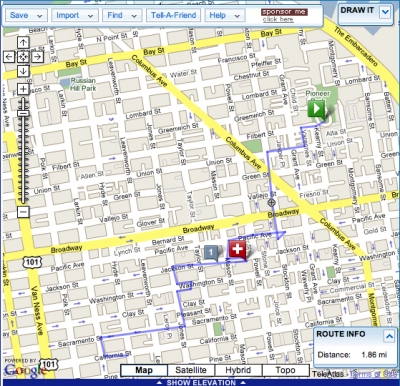400x386 pixels.
Task: Click the zoom slider track near its bottom
Action: tap(23, 198)
